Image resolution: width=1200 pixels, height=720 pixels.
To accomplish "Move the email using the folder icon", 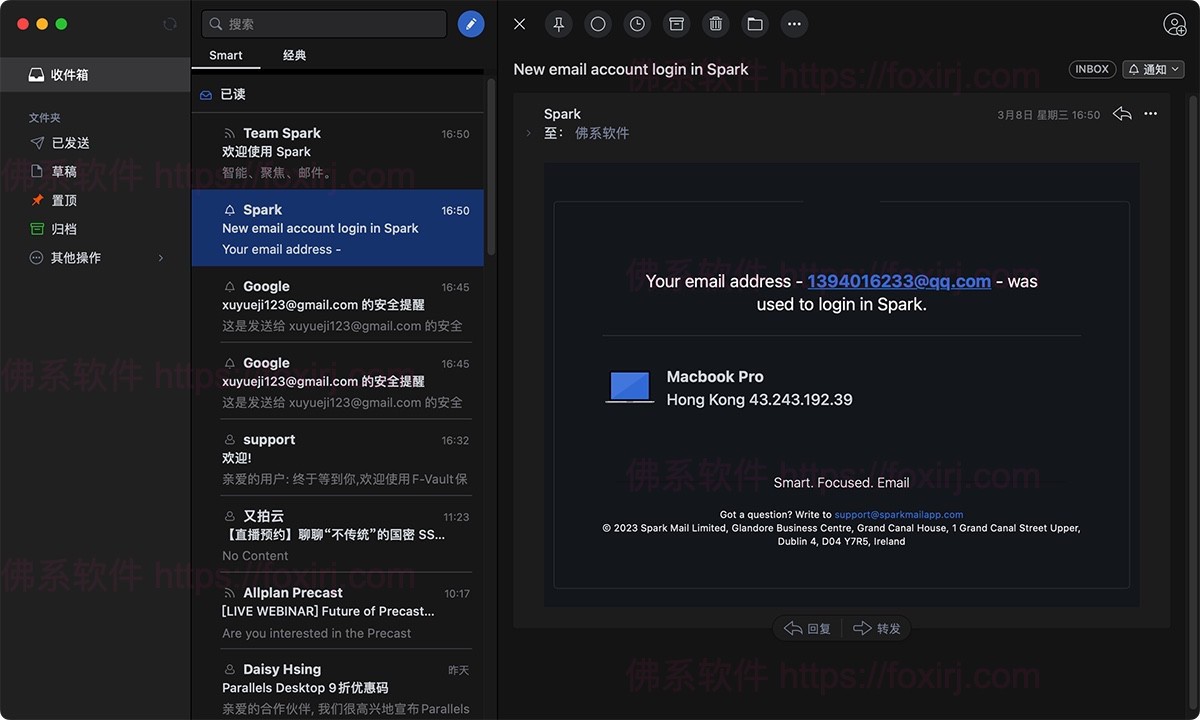I will 755,24.
